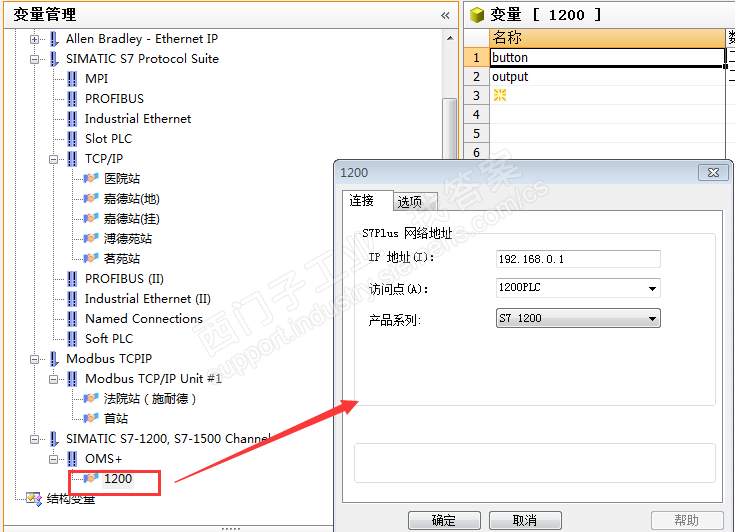Select the 医院站 tree label
The width and height of the screenshot is (735, 532).
click(x=122, y=179)
